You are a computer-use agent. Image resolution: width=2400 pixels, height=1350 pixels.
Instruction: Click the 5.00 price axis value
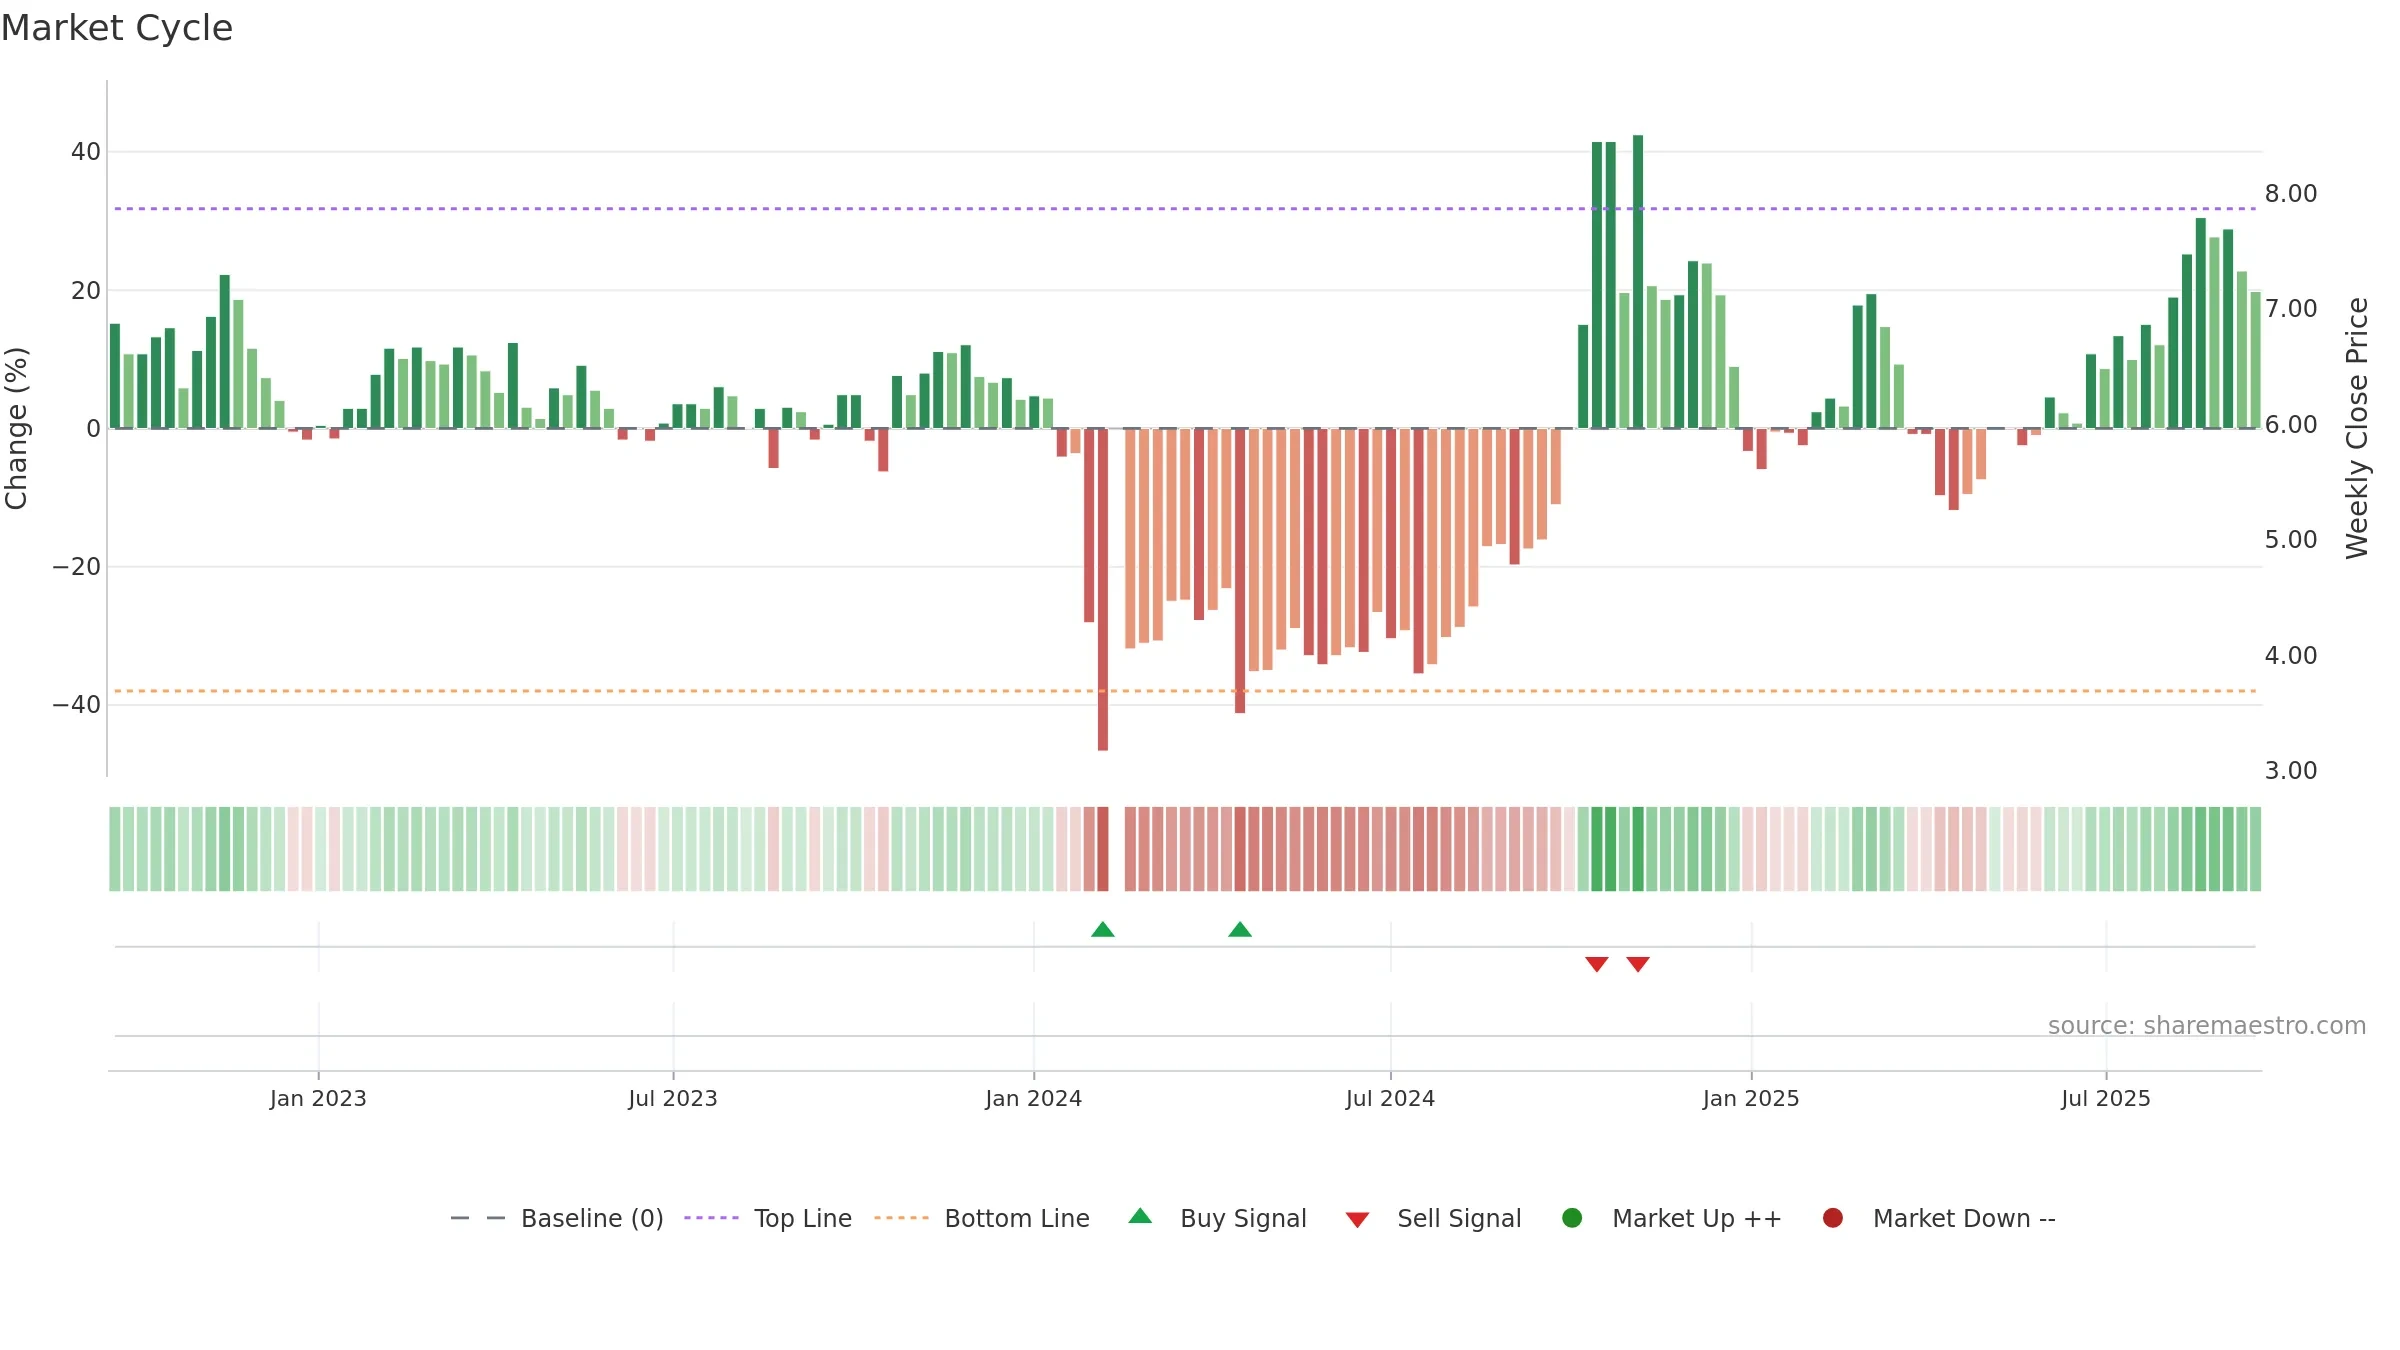point(2291,540)
